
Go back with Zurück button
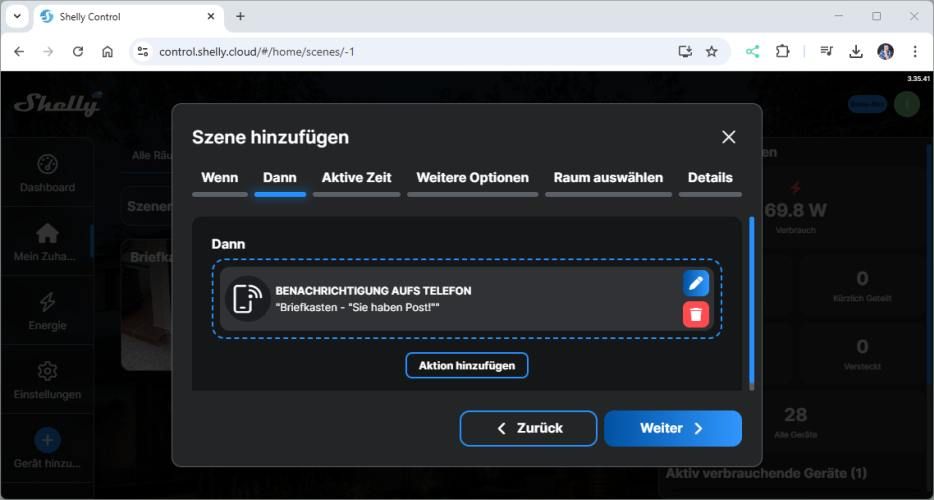528,428
